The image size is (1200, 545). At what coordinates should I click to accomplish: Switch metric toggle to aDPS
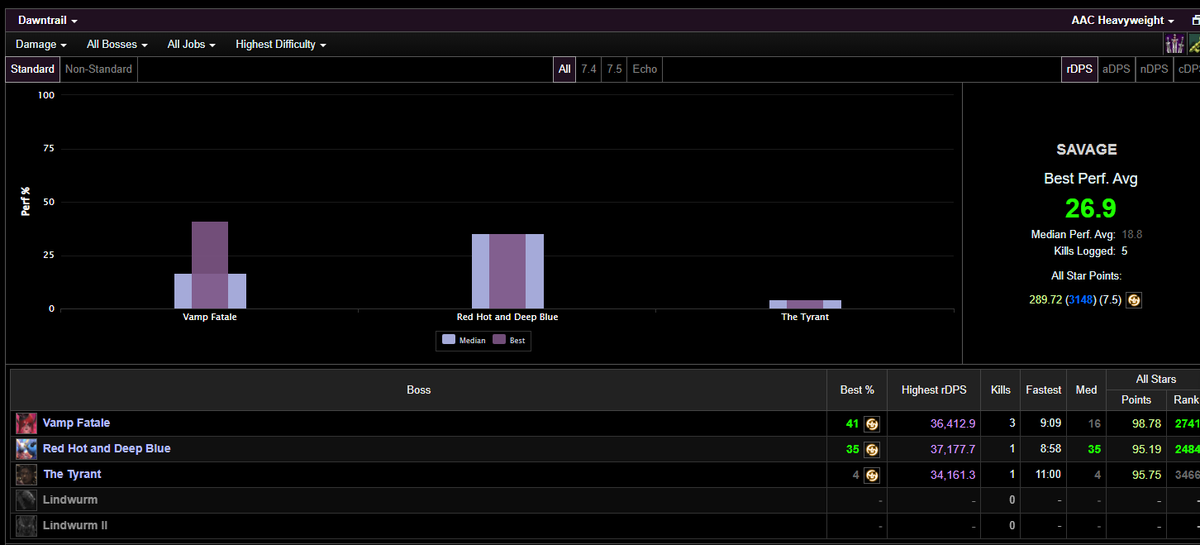point(1116,69)
